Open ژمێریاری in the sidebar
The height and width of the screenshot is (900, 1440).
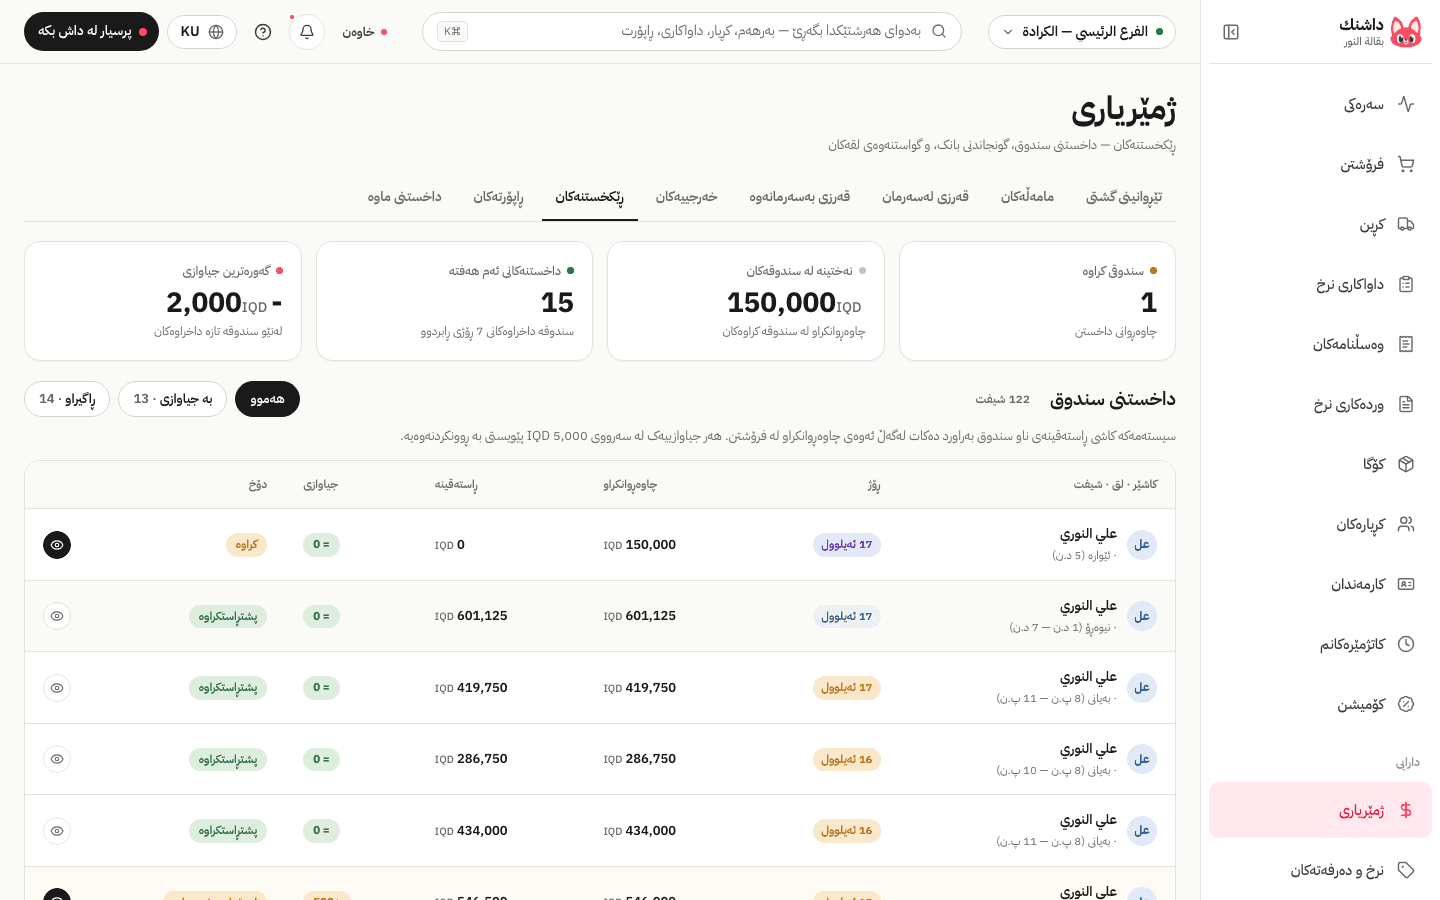(1320, 810)
